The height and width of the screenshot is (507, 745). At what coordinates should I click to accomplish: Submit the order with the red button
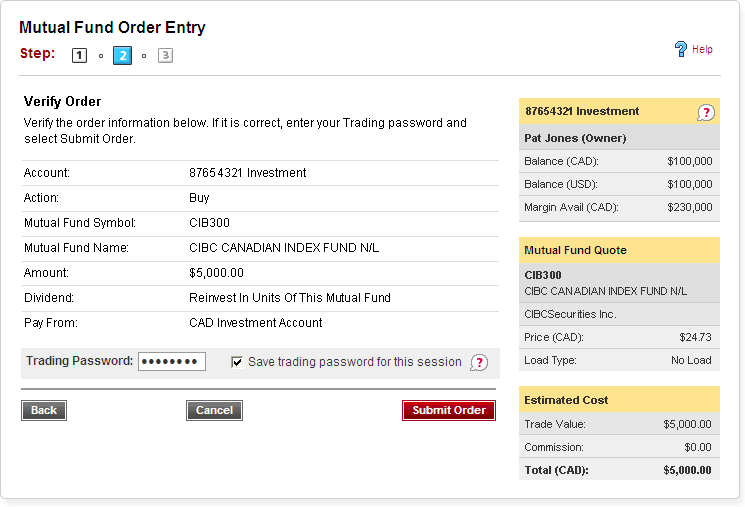[449, 410]
